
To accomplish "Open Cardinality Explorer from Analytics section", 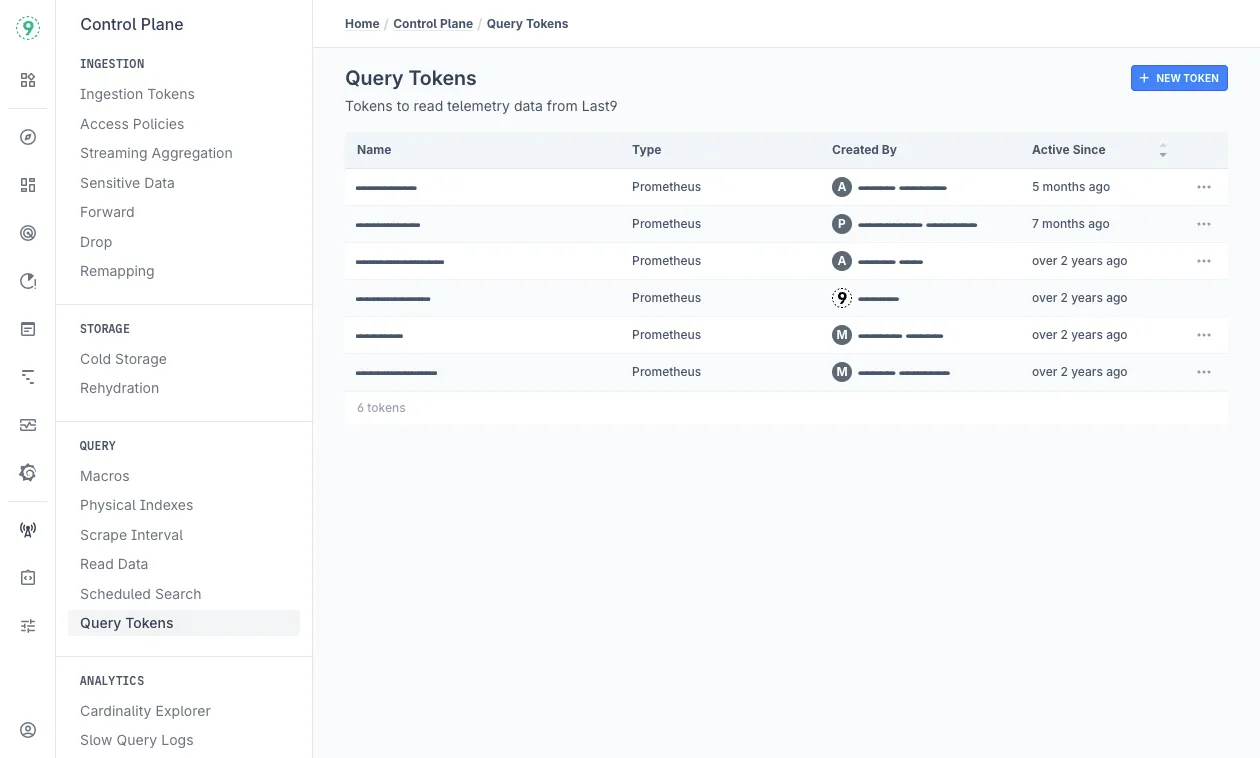I will pyautogui.click(x=145, y=711).
